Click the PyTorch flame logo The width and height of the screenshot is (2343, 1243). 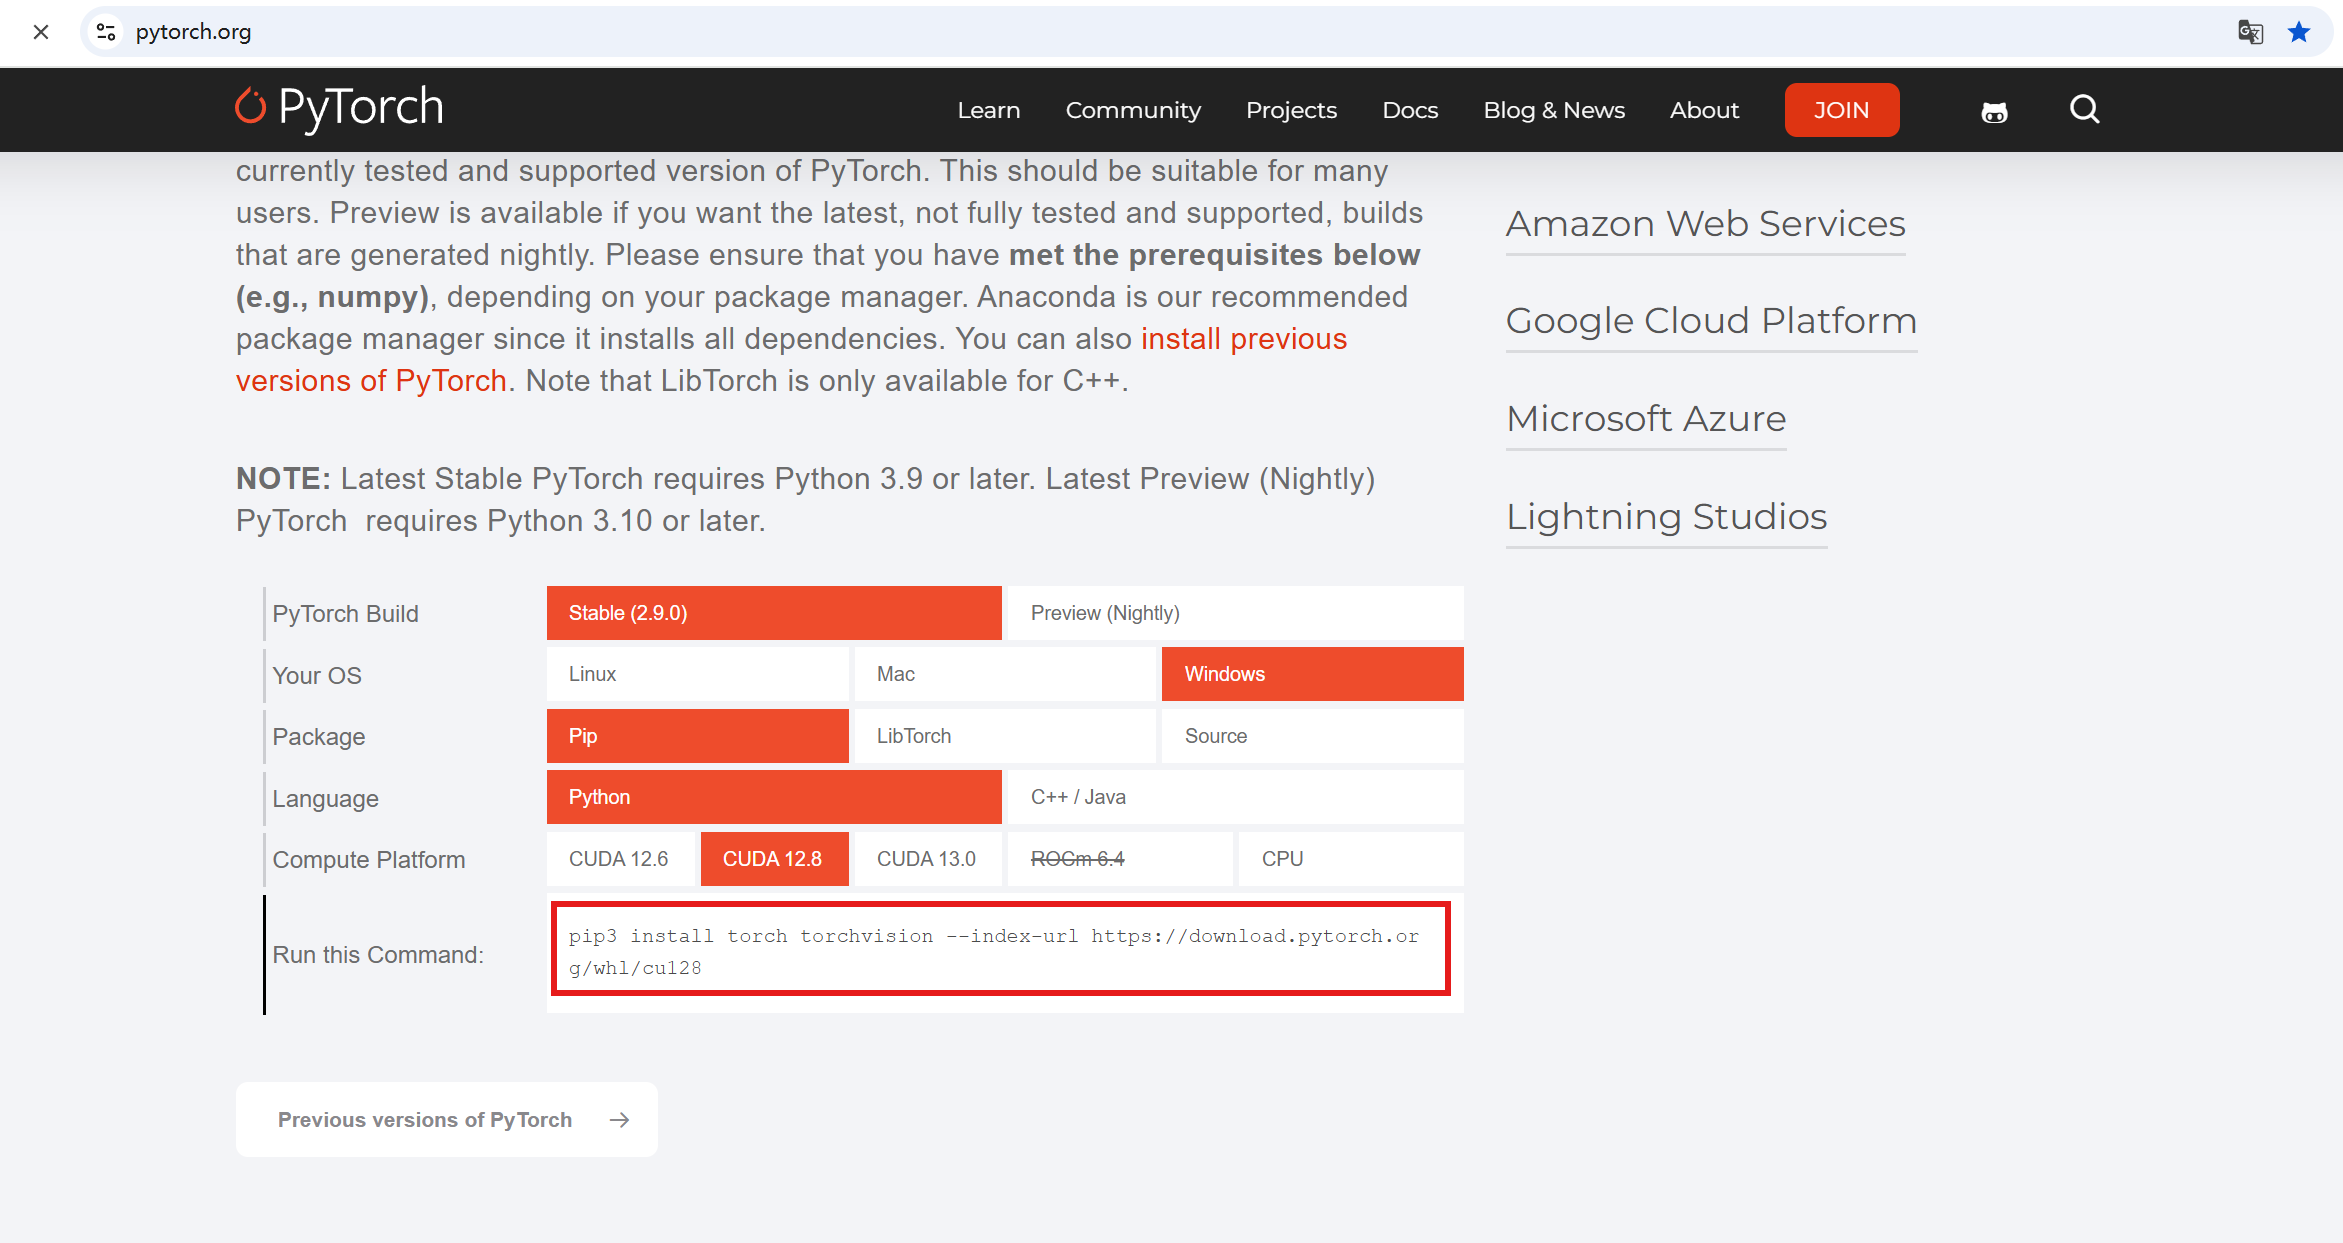pos(250,107)
